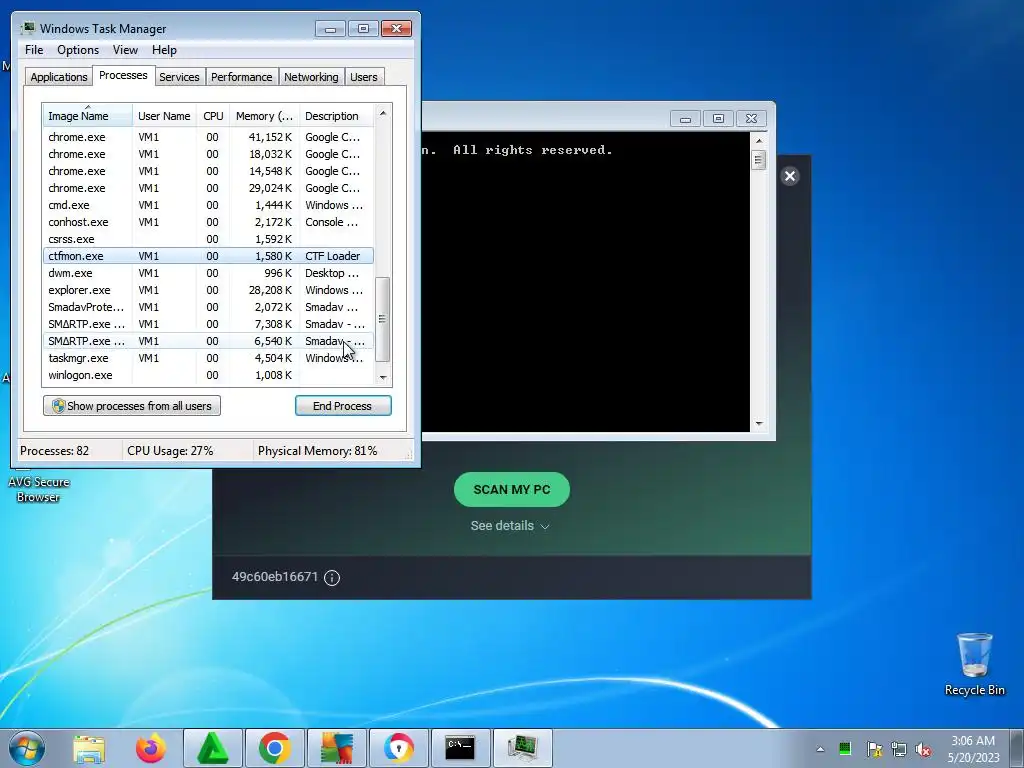Select the explorer.exe process row
Viewport: 1024px width, 768px height.
tap(208, 290)
